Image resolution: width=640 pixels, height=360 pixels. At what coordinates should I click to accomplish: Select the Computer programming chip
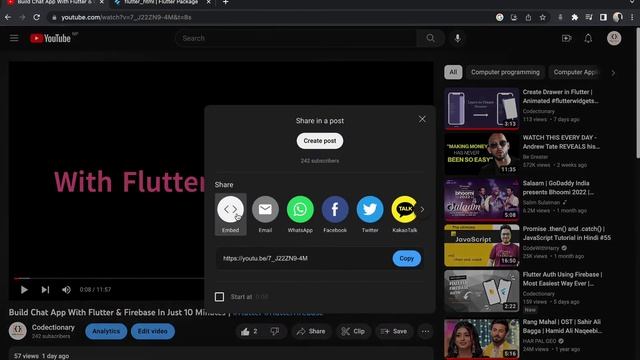coord(505,72)
